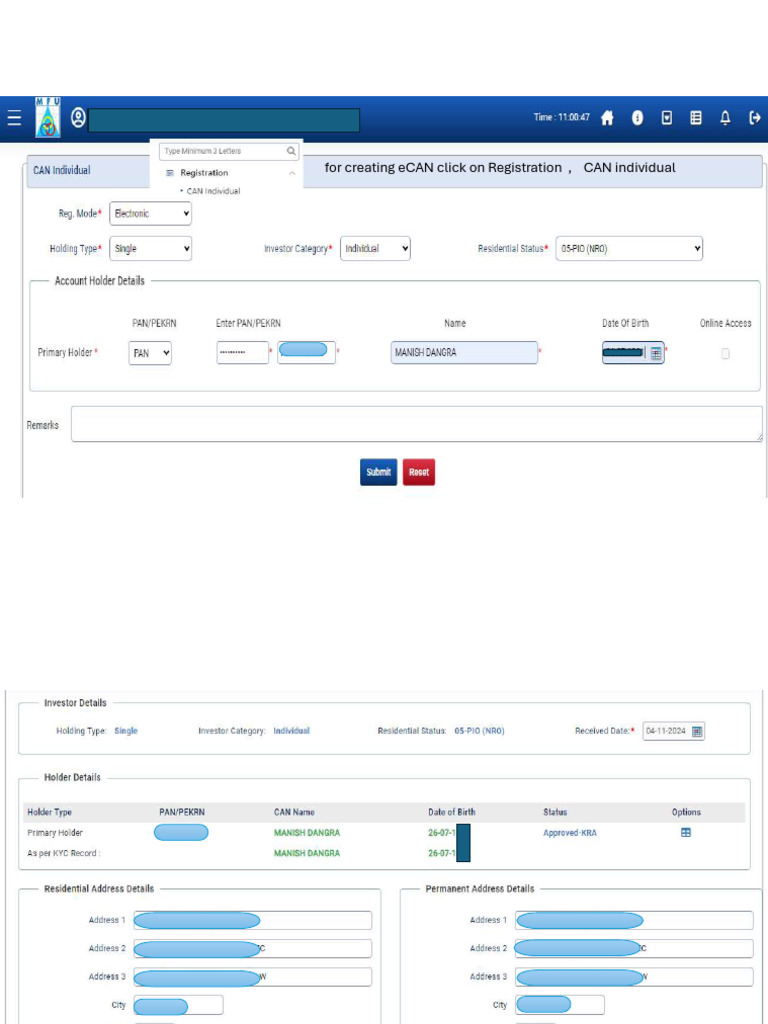Click the Permanent City field

pyautogui.click(x=560, y=1005)
